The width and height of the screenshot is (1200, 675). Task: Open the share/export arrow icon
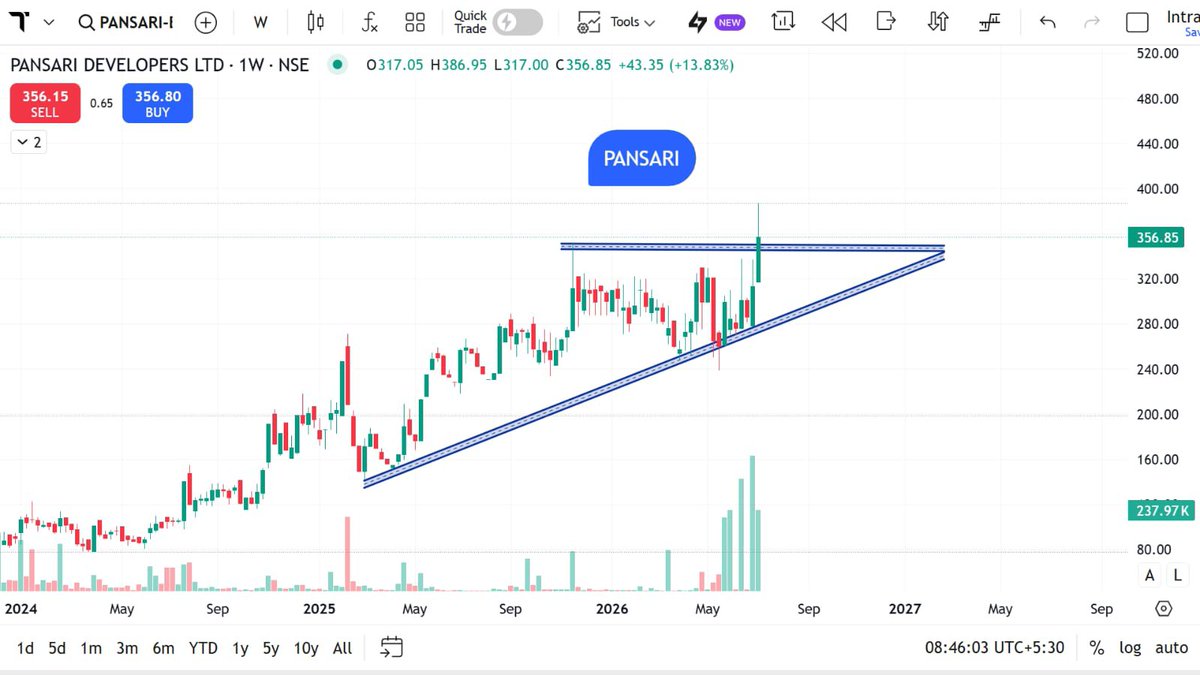coord(886,21)
